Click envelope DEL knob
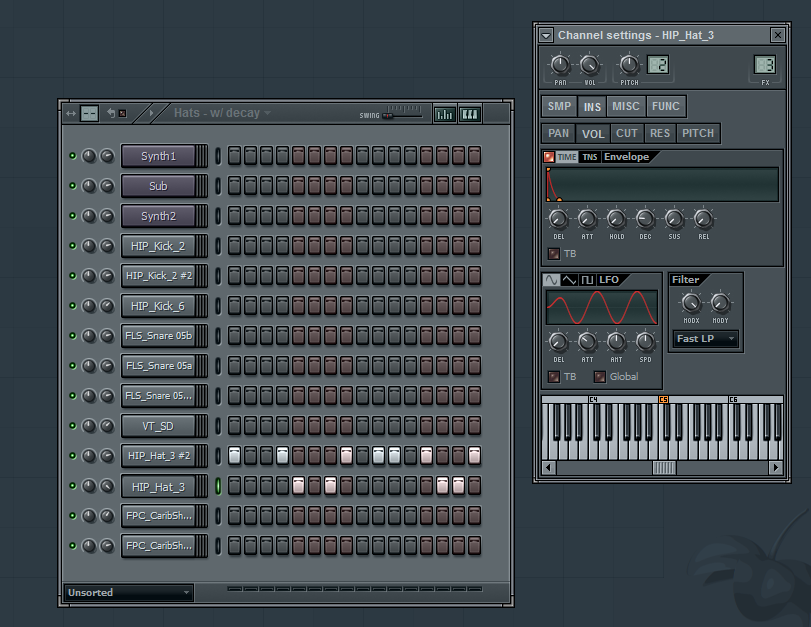811x627 pixels. pos(558,219)
